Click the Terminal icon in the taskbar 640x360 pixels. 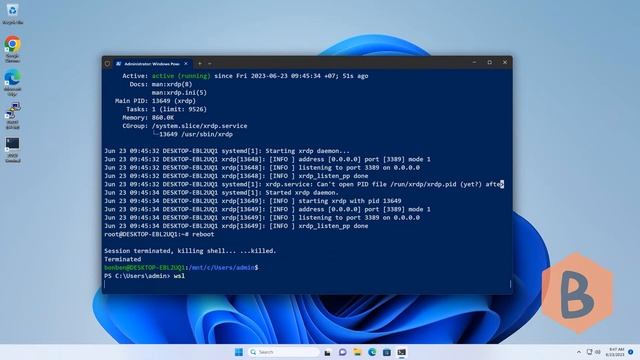[402, 352]
